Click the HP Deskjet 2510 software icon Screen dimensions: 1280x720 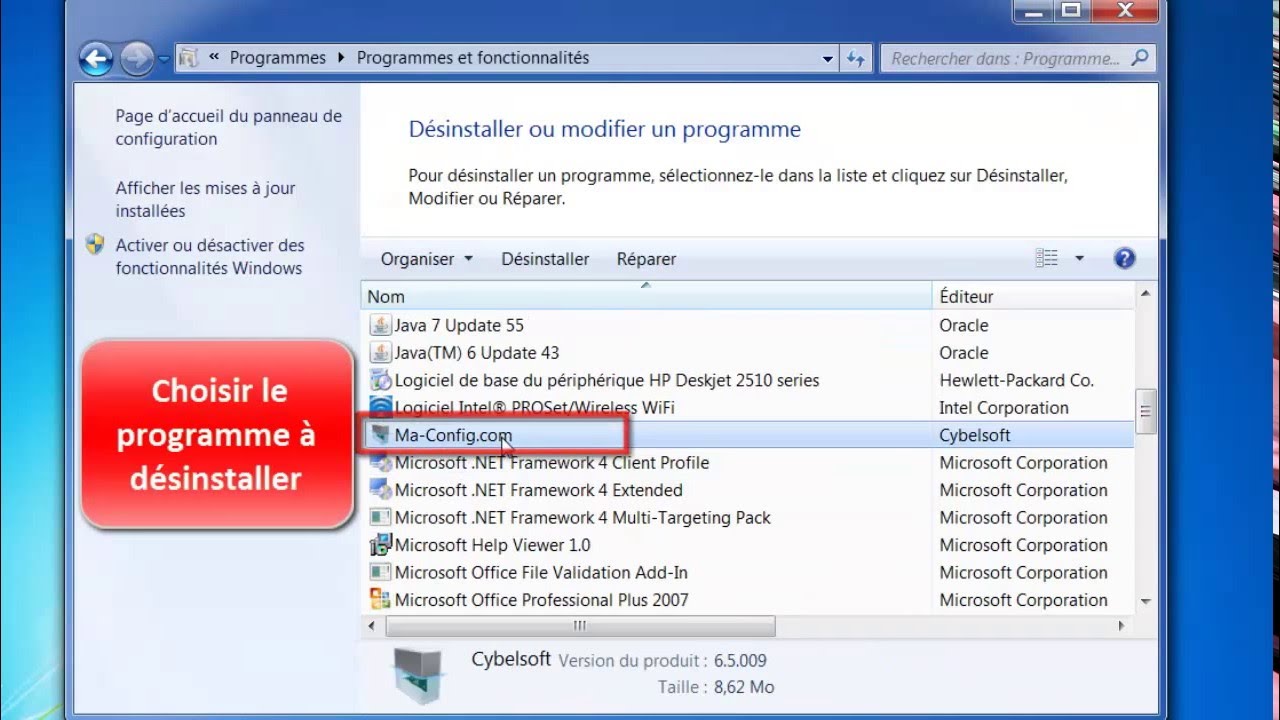(380, 380)
